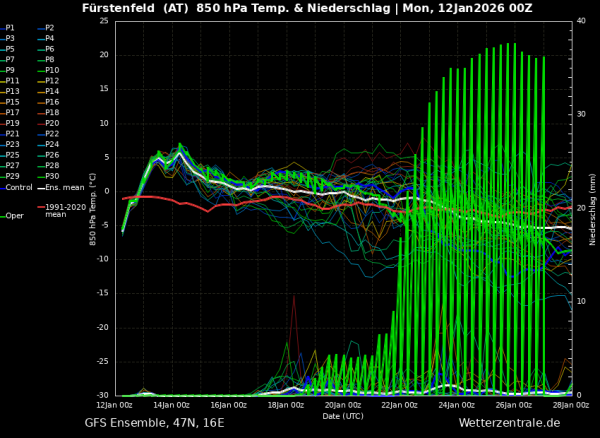This screenshot has width=600, height=438.
Task: Click the P20 legend label
Action: 52,123
